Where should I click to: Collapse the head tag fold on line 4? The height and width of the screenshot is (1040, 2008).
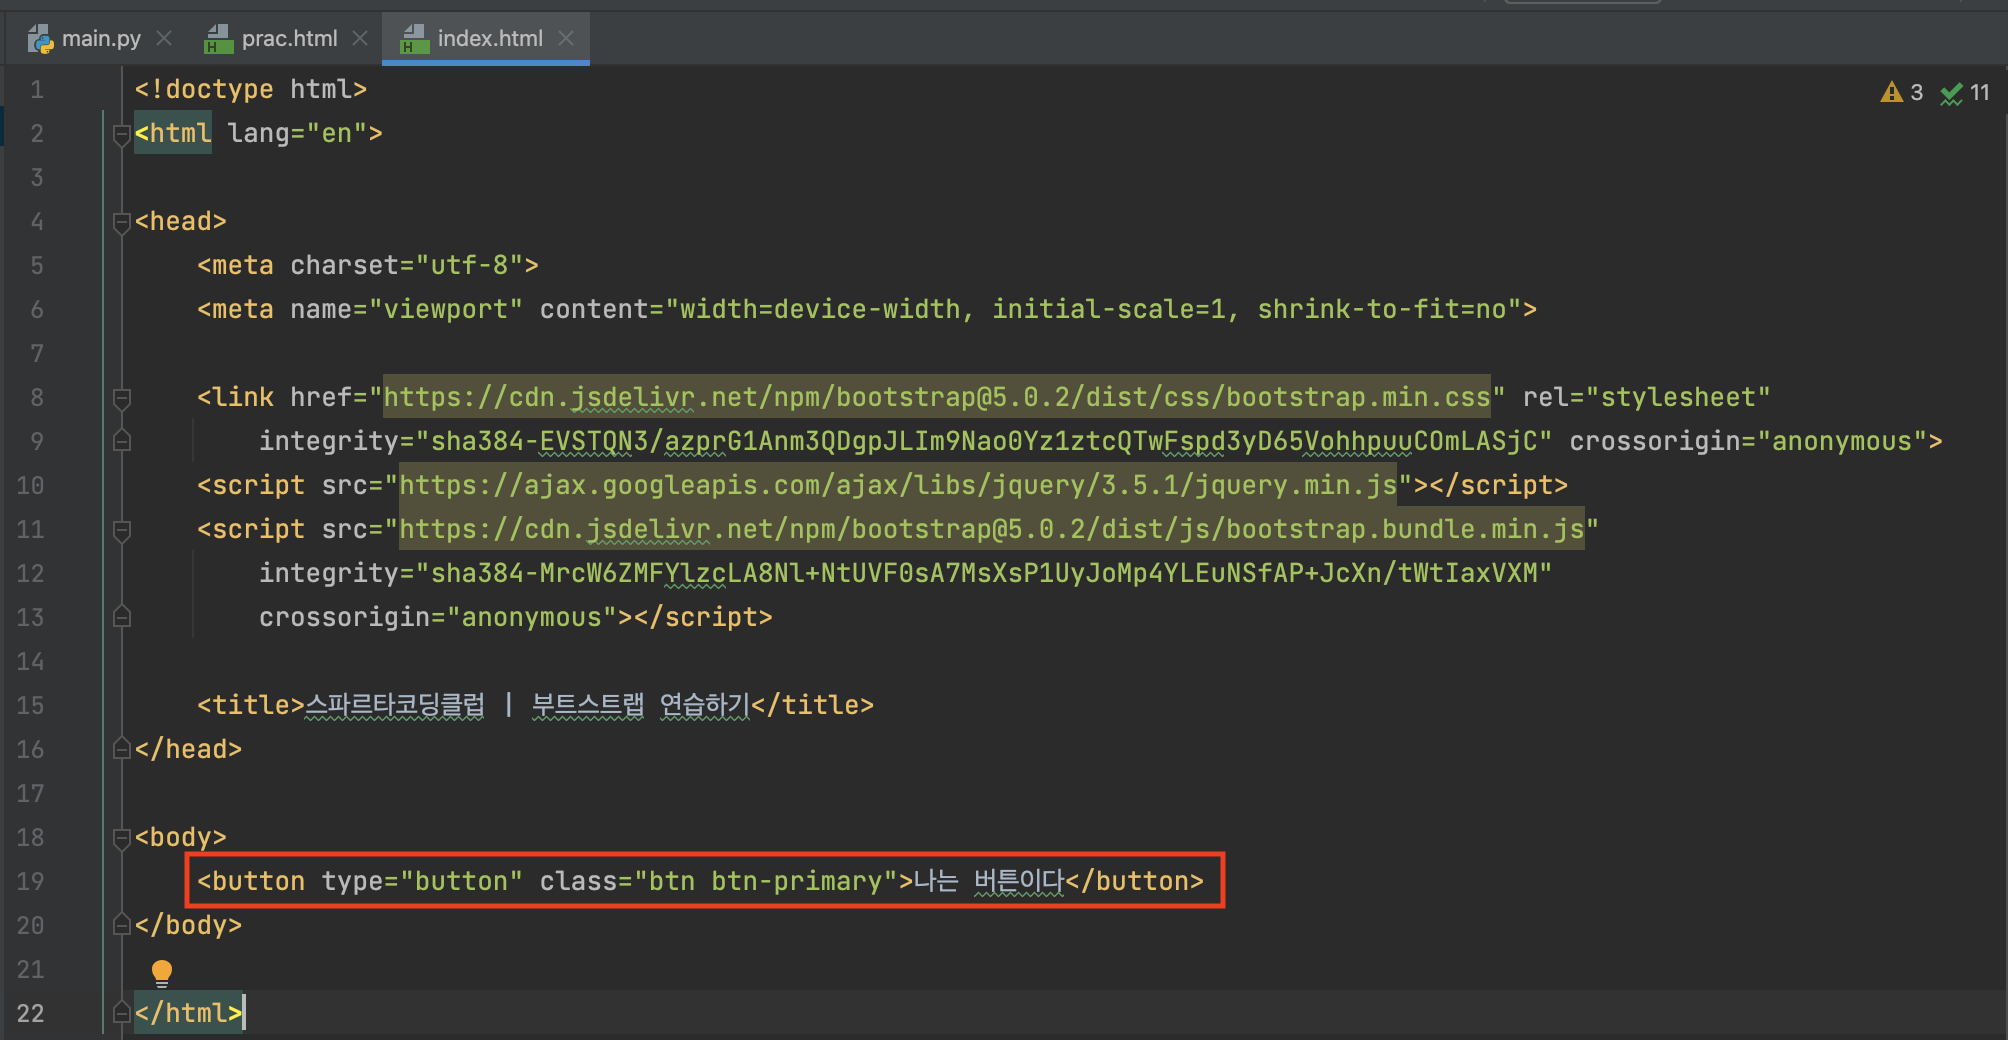(122, 222)
